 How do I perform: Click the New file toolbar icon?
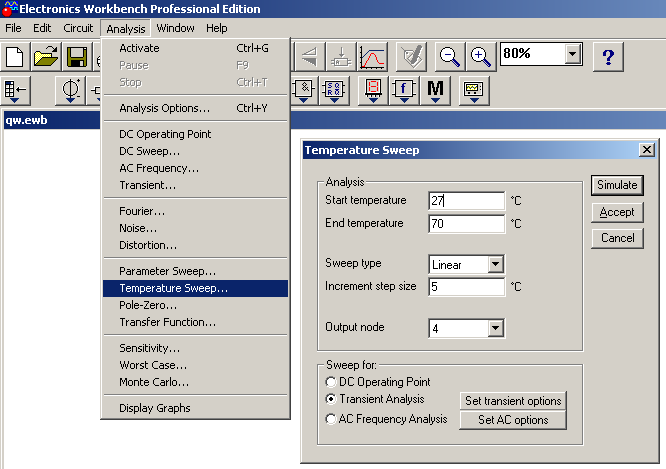(15, 57)
